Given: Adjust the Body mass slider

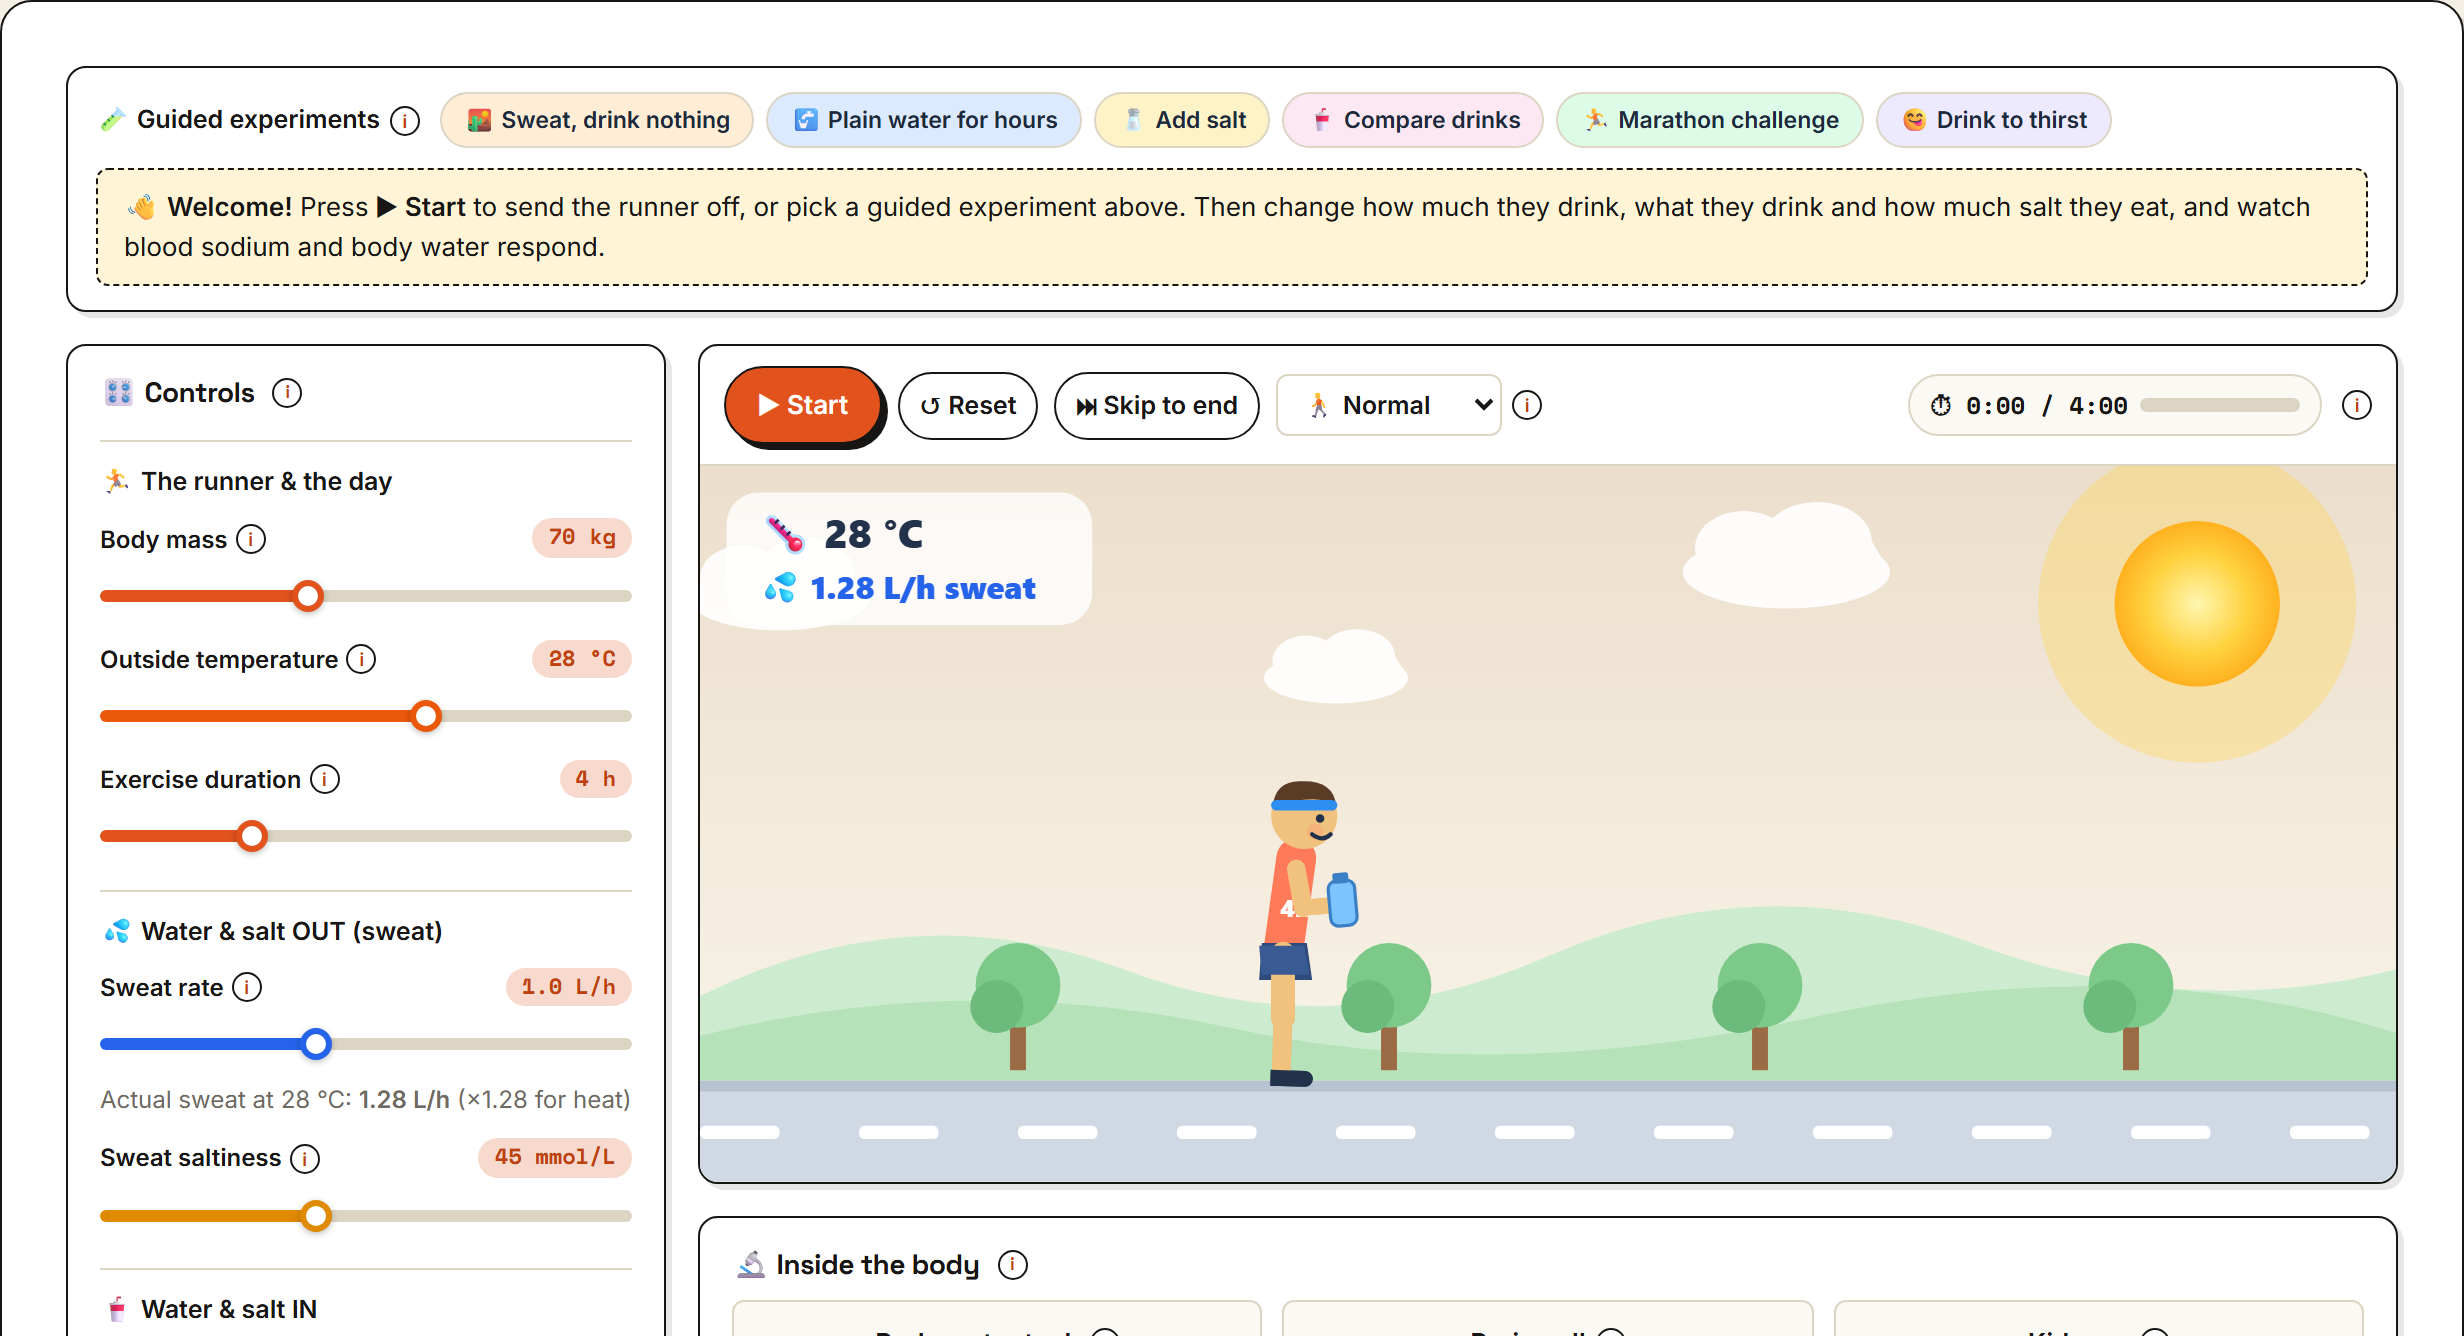Looking at the screenshot, I should click(x=366, y=596).
